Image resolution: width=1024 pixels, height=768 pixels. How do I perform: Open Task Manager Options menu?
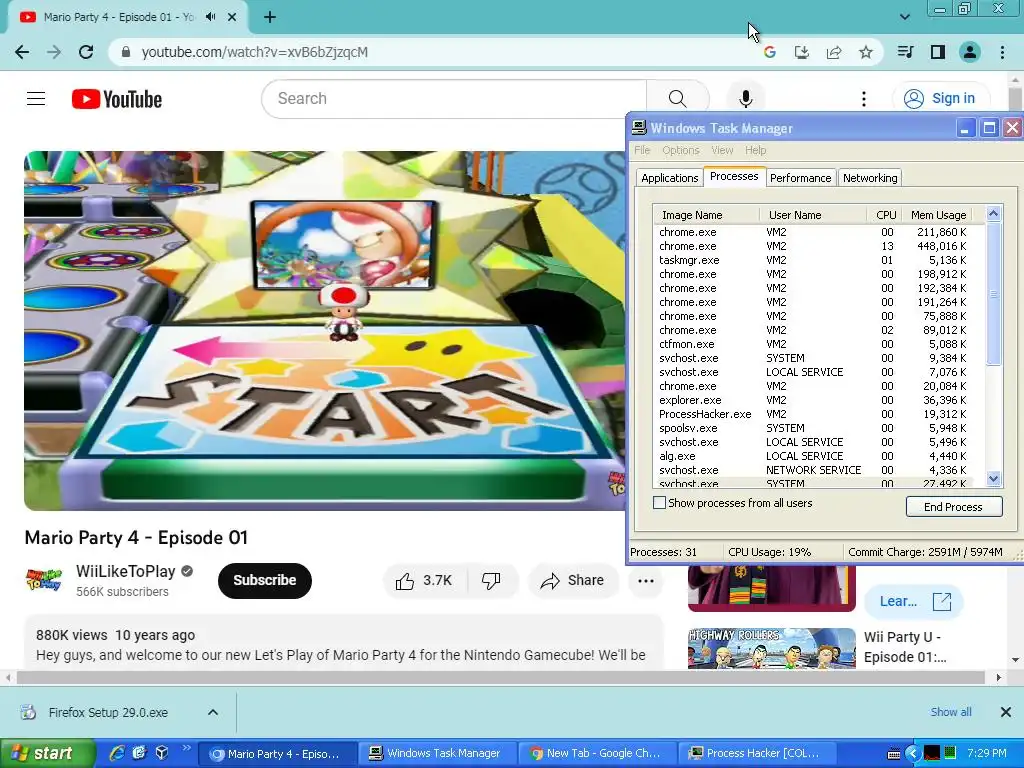680,150
